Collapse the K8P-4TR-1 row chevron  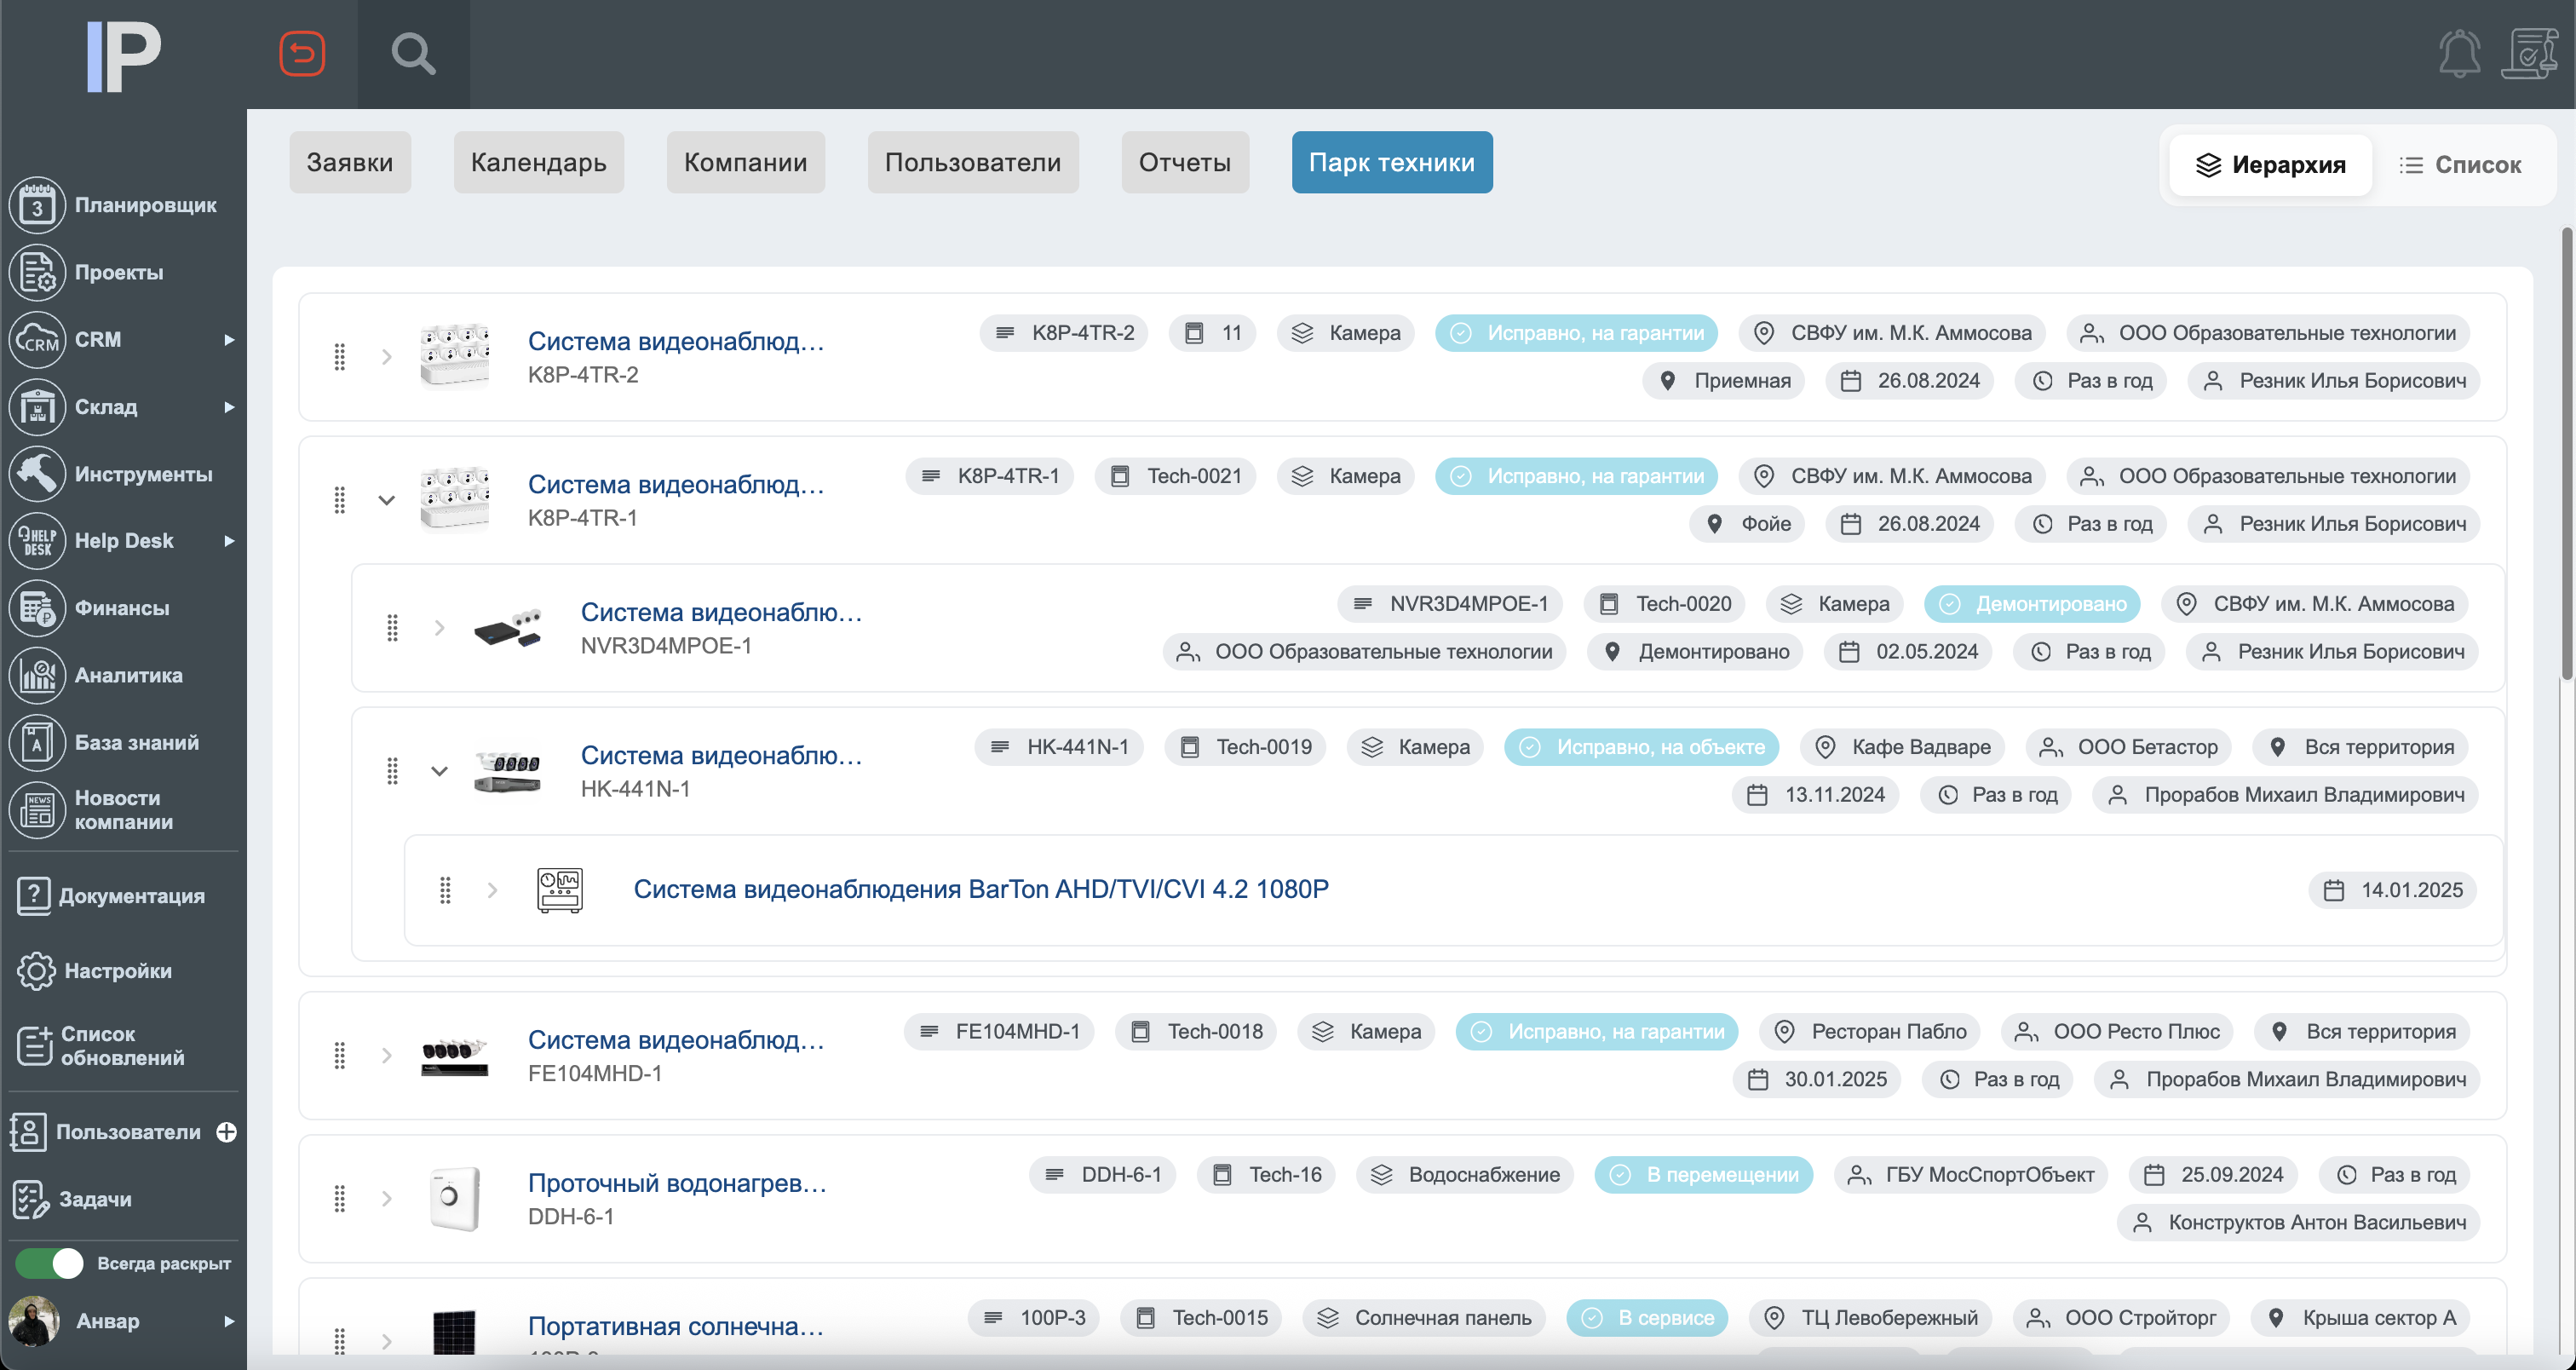point(386,500)
